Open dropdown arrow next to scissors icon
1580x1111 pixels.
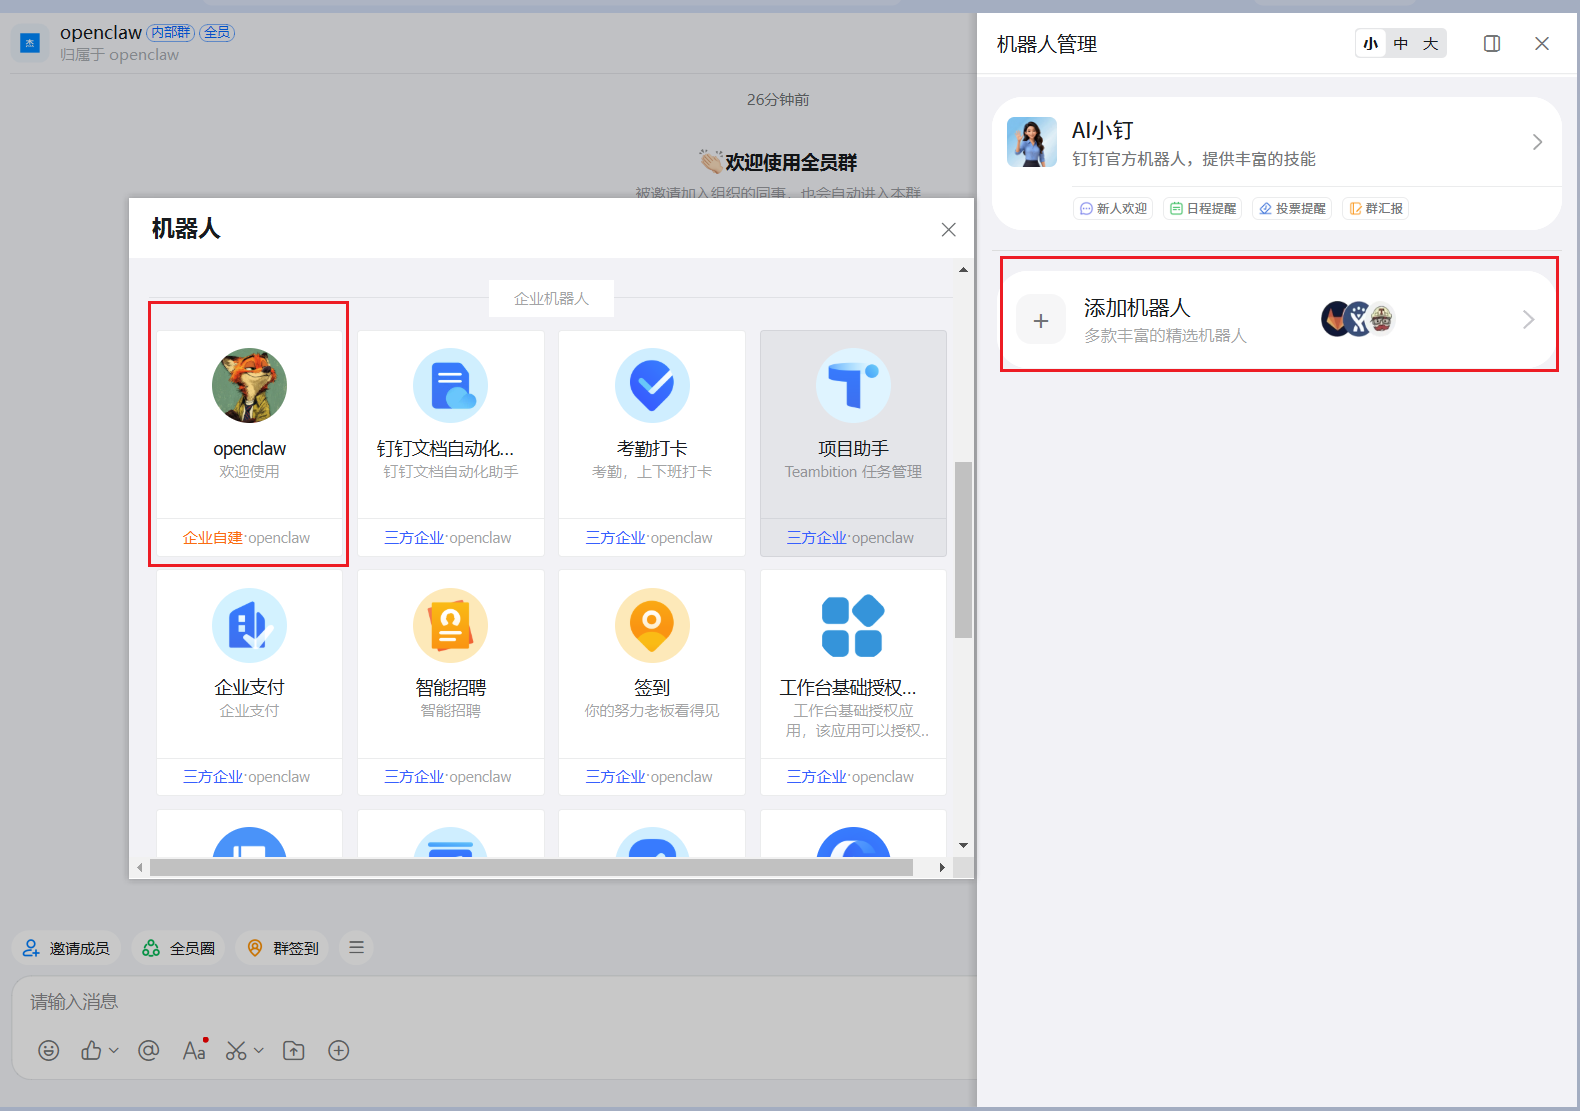(259, 1050)
